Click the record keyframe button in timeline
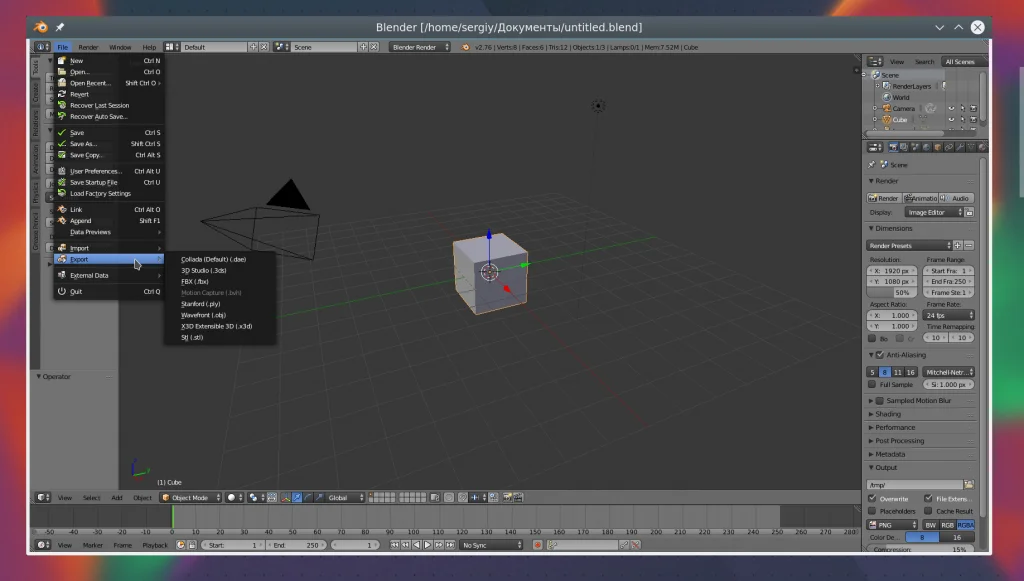This screenshot has height=581, width=1024. click(x=537, y=545)
